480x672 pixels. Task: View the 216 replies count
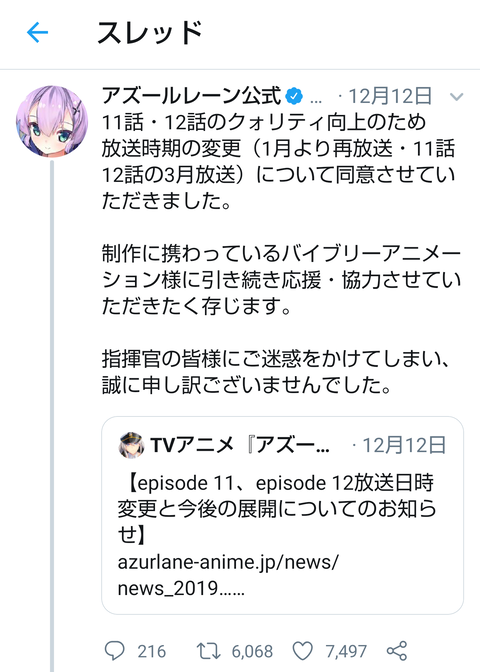[151, 651]
